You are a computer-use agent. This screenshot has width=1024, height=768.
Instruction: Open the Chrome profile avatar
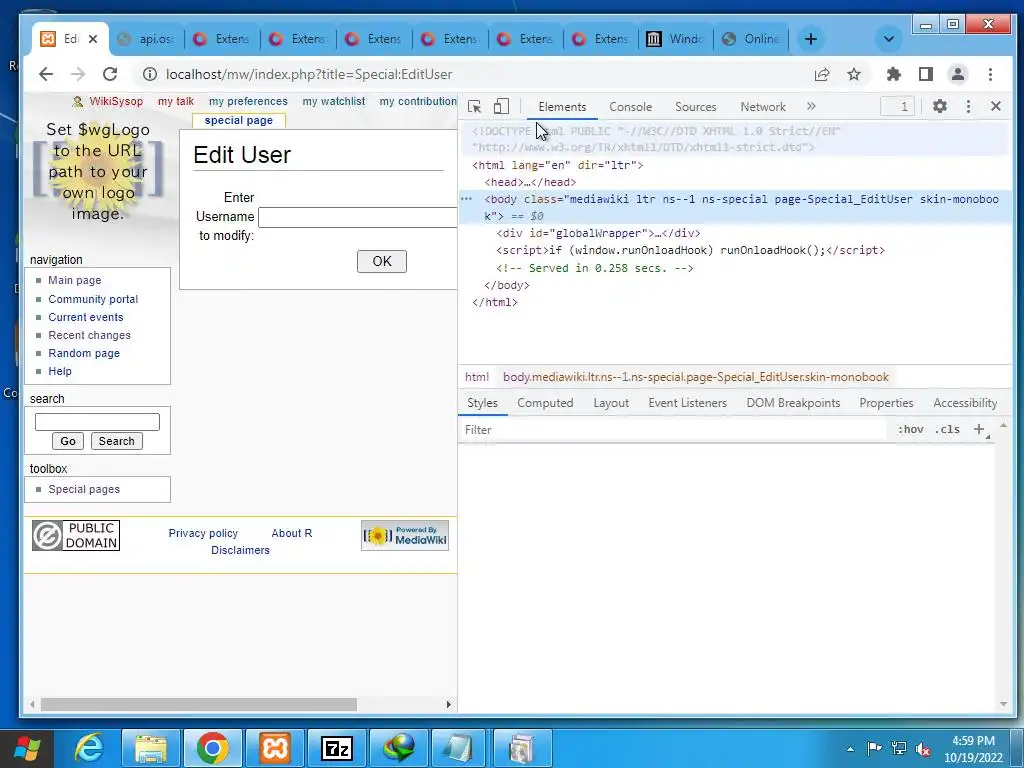(958, 74)
